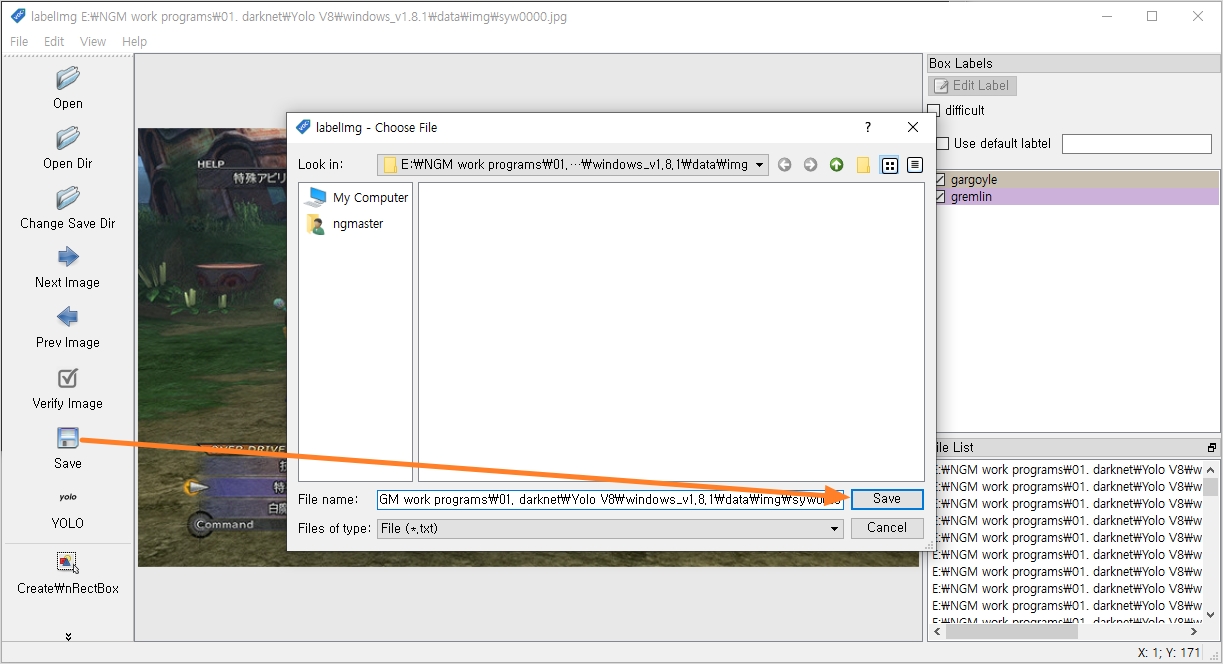Click the File name input field

point(610,499)
